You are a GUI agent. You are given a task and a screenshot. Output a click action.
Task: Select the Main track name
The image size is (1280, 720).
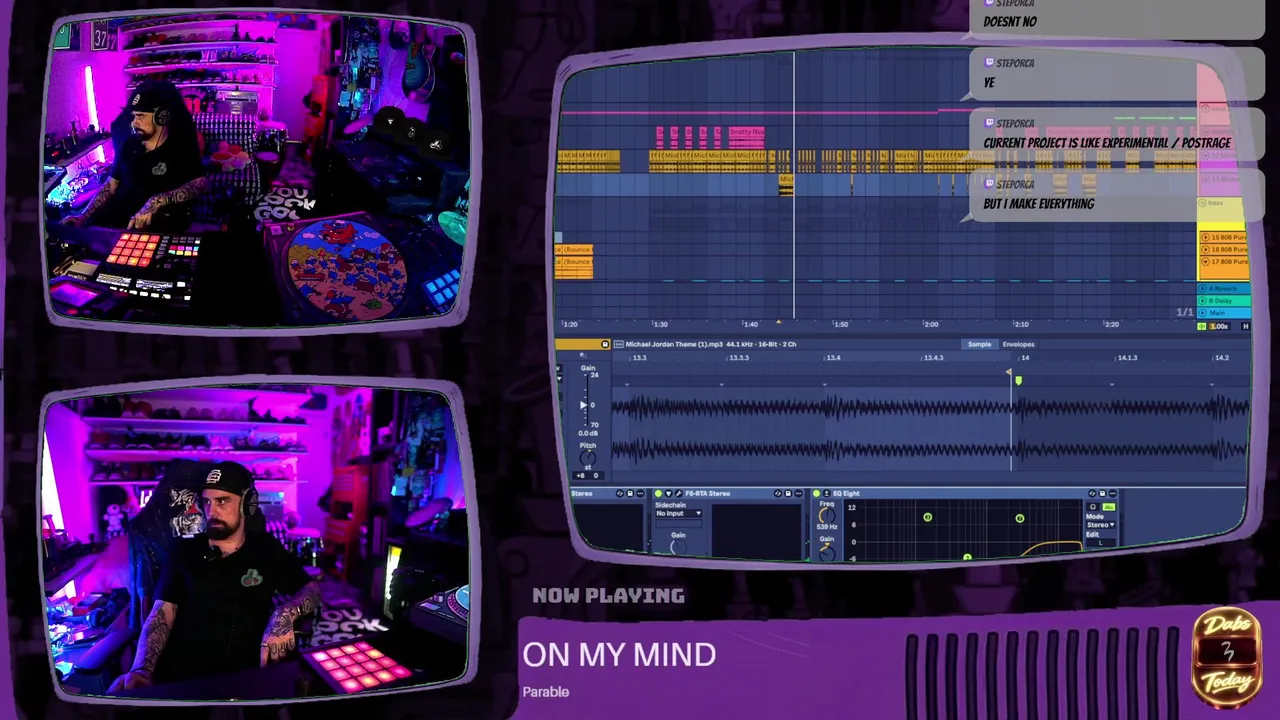tap(1217, 312)
